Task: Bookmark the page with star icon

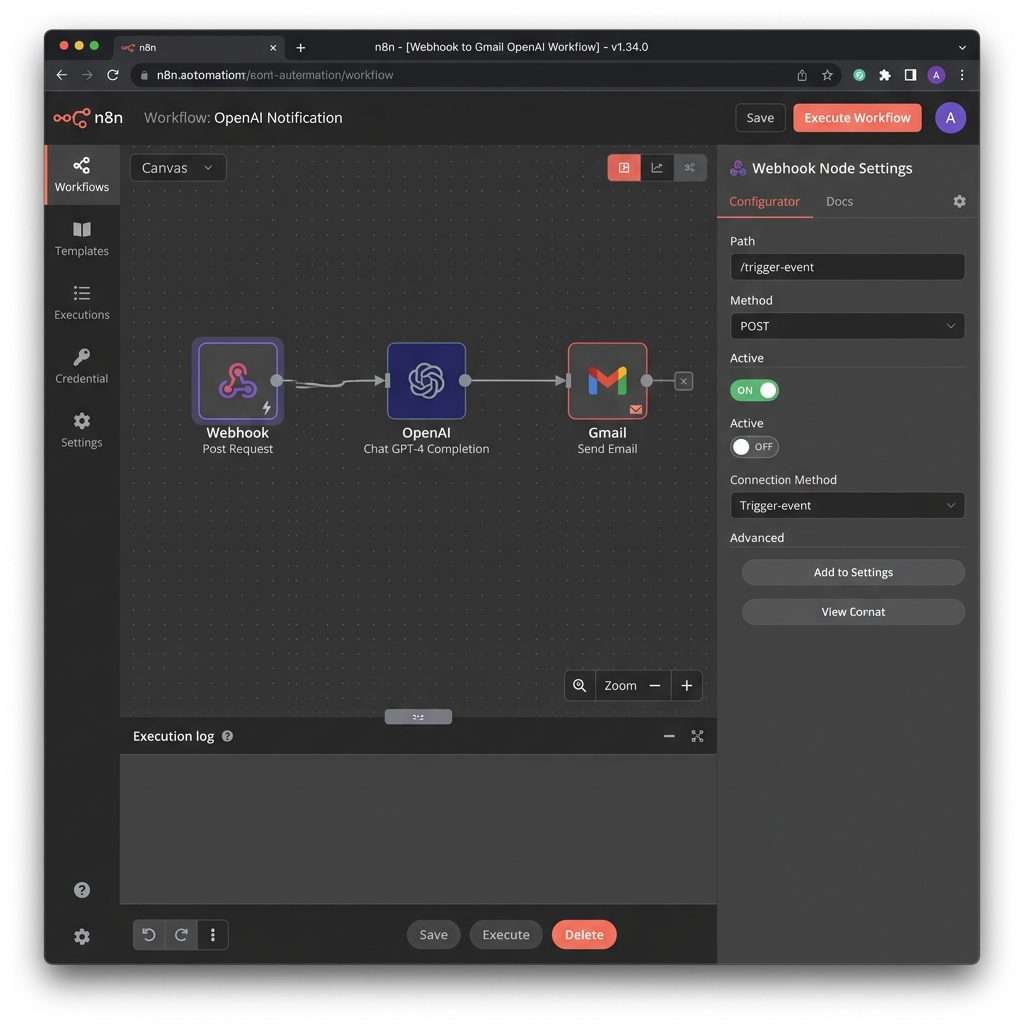Action: tap(827, 75)
